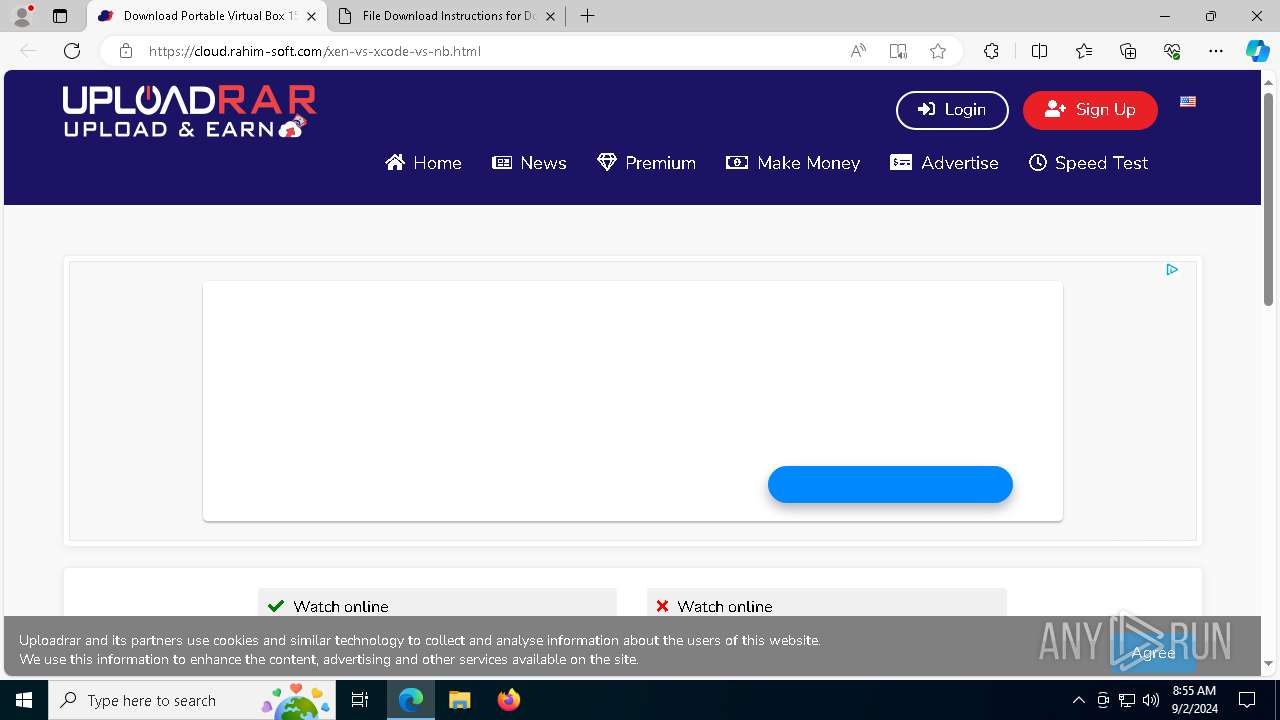Agree to the cookie notice

click(x=1153, y=653)
